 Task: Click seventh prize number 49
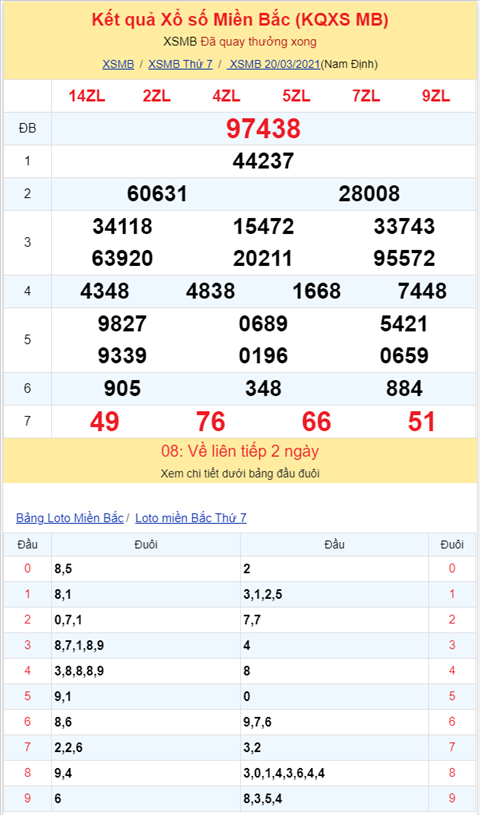click(105, 422)
